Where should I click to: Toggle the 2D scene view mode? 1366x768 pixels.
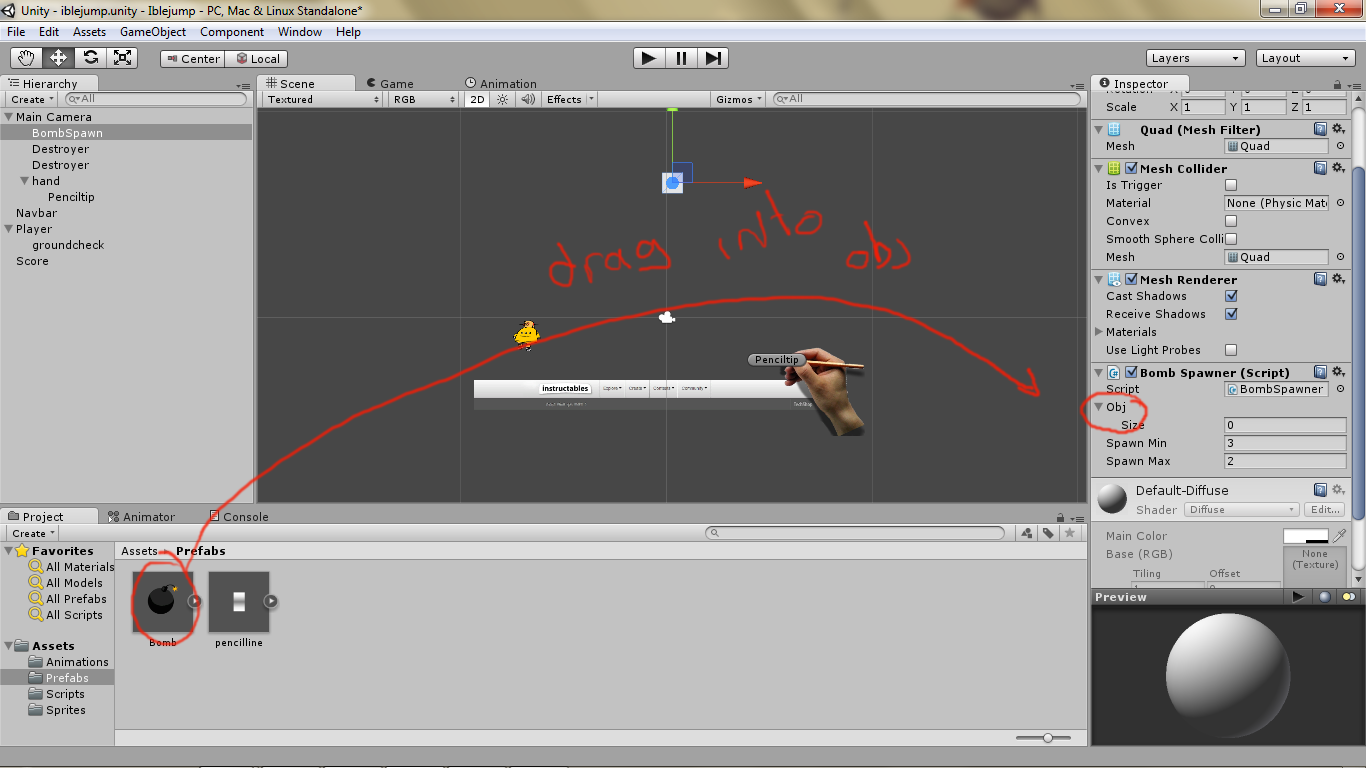477,99
